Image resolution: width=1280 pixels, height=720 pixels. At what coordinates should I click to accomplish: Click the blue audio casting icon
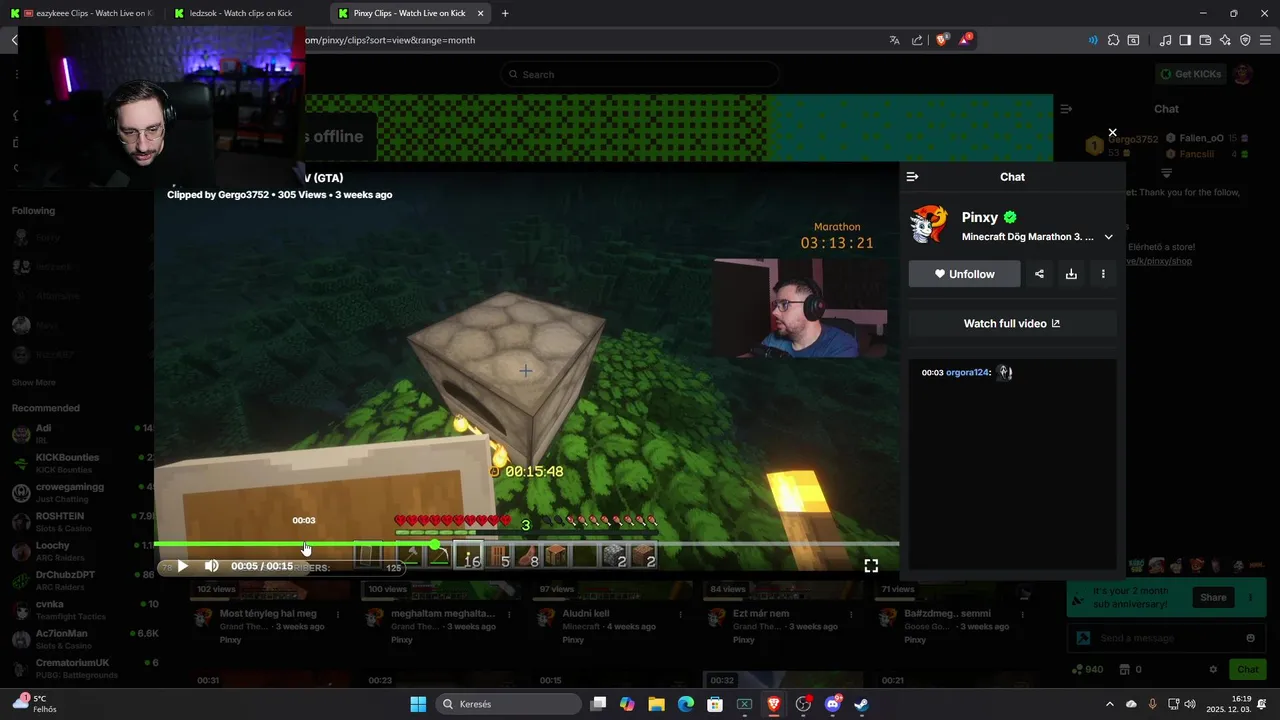(1093, 40)
